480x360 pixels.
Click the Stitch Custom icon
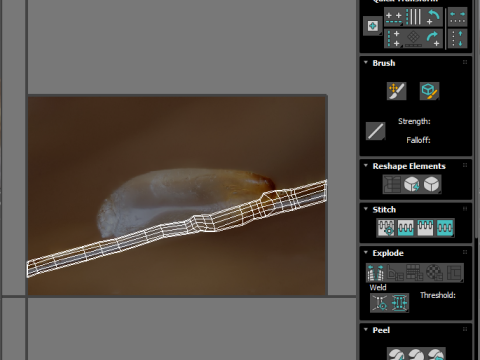coord(445,228)
